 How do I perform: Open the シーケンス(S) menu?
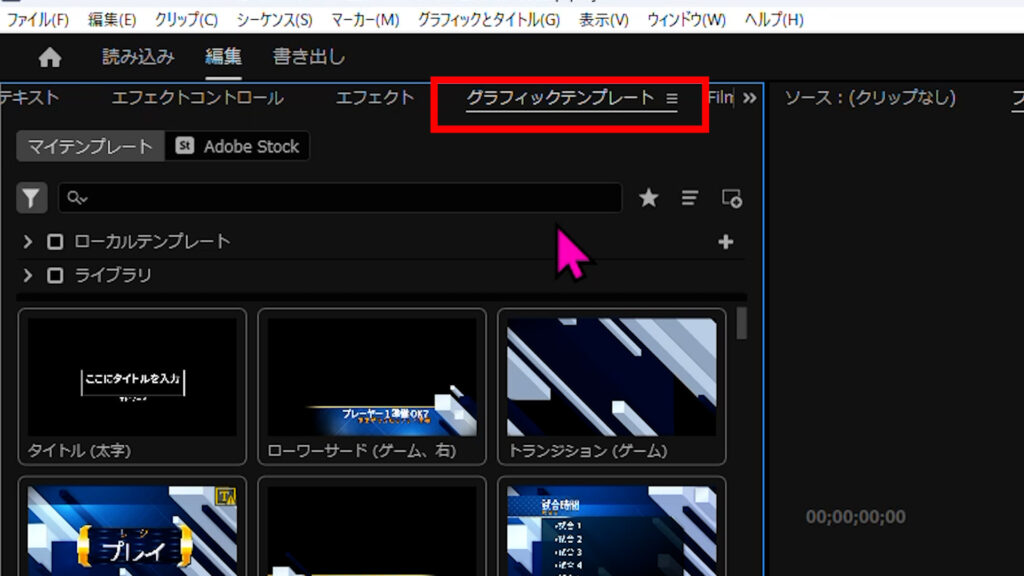274,20
